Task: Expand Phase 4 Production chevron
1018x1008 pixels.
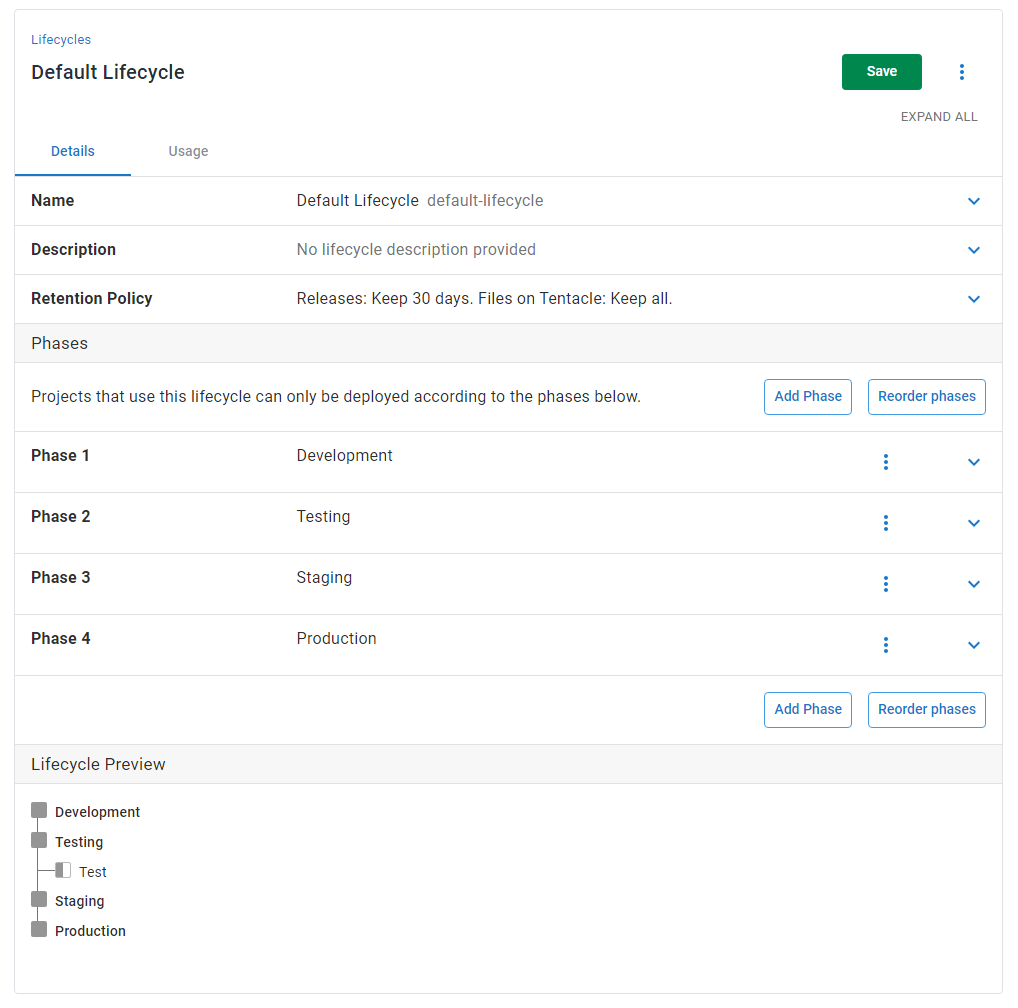Action: [973, 645]
